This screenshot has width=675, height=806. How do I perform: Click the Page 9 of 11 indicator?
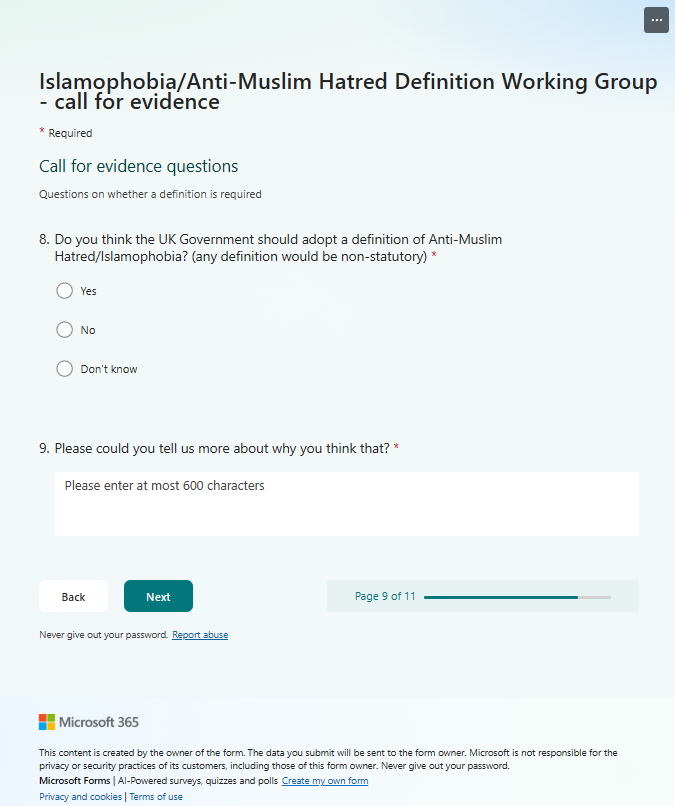pos(385,596)
